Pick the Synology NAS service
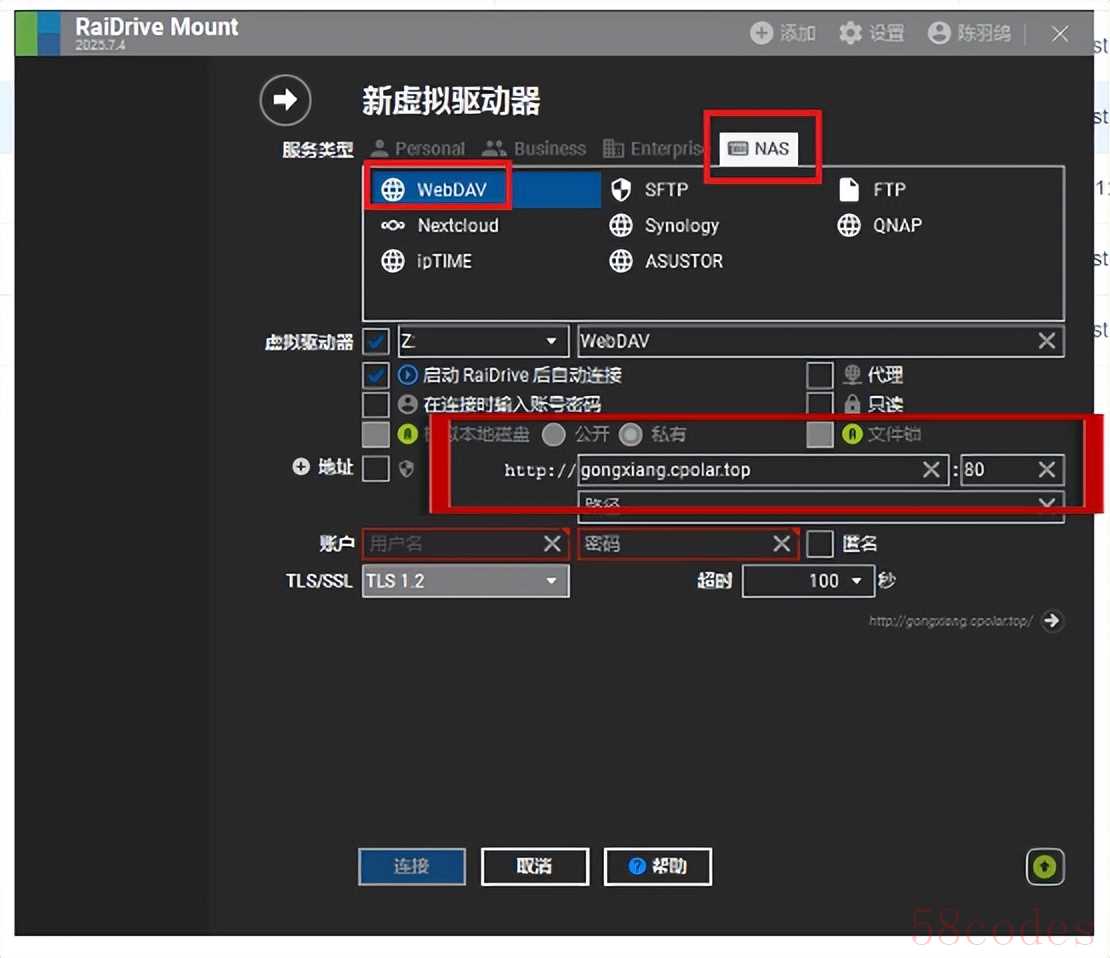 pos(665,226)
